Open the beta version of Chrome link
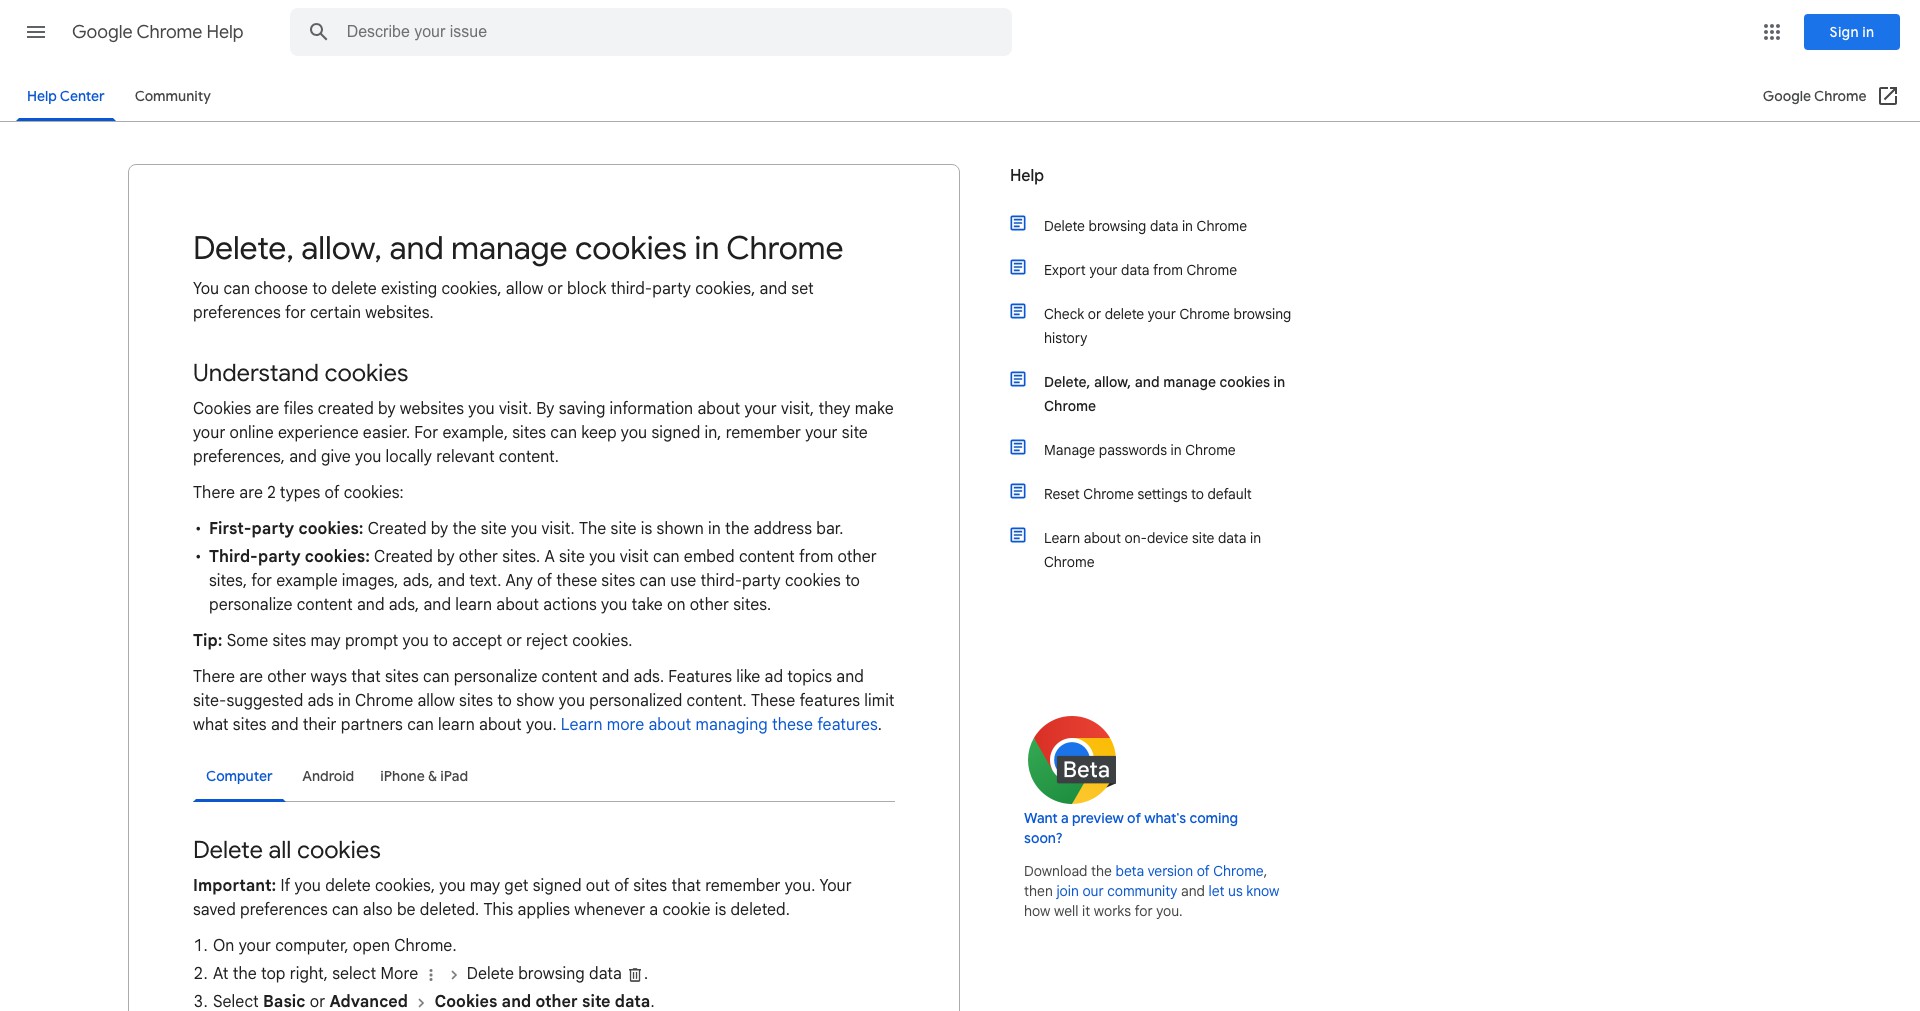 pyautogui.click(x=1189, y=871)
